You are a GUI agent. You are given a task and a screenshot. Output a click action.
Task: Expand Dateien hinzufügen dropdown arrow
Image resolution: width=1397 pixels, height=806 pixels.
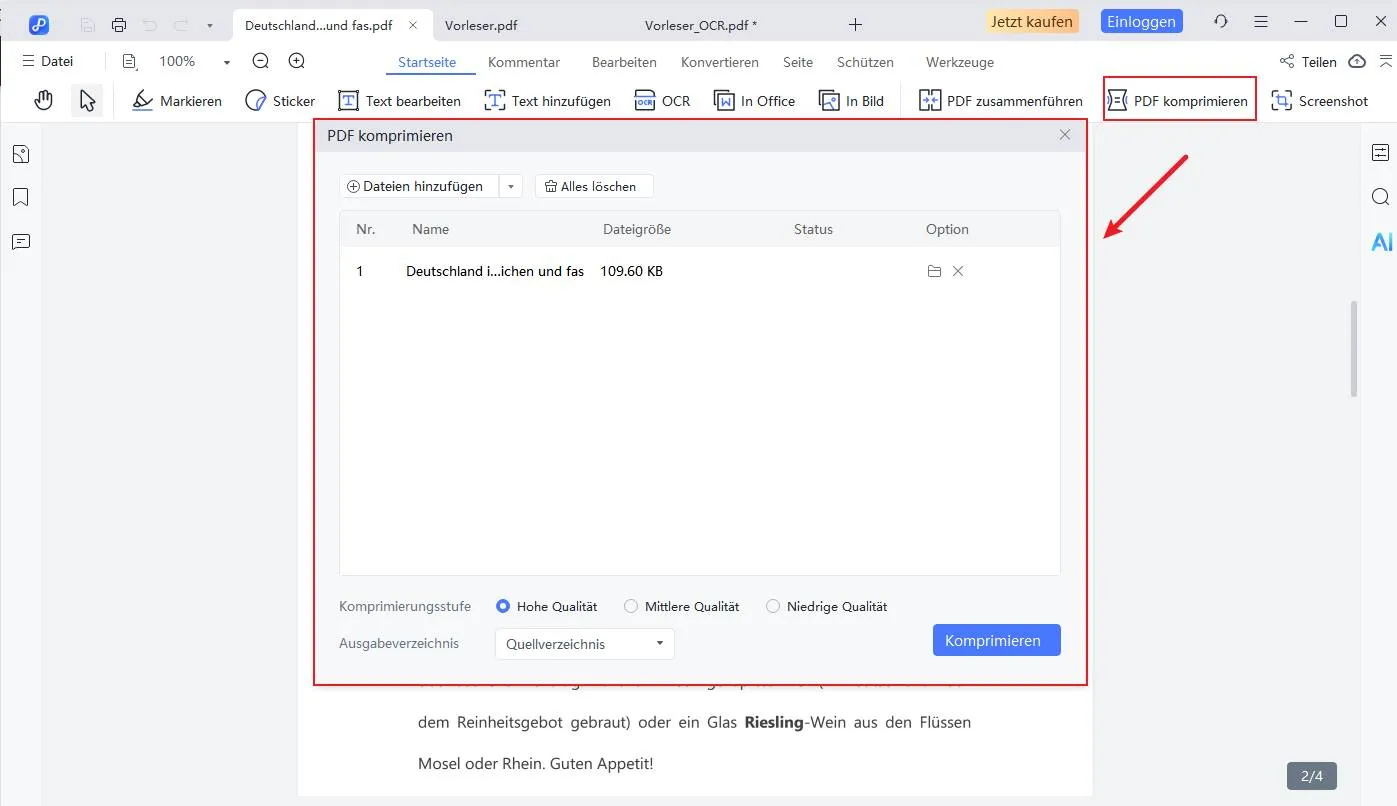coord(511,186)
